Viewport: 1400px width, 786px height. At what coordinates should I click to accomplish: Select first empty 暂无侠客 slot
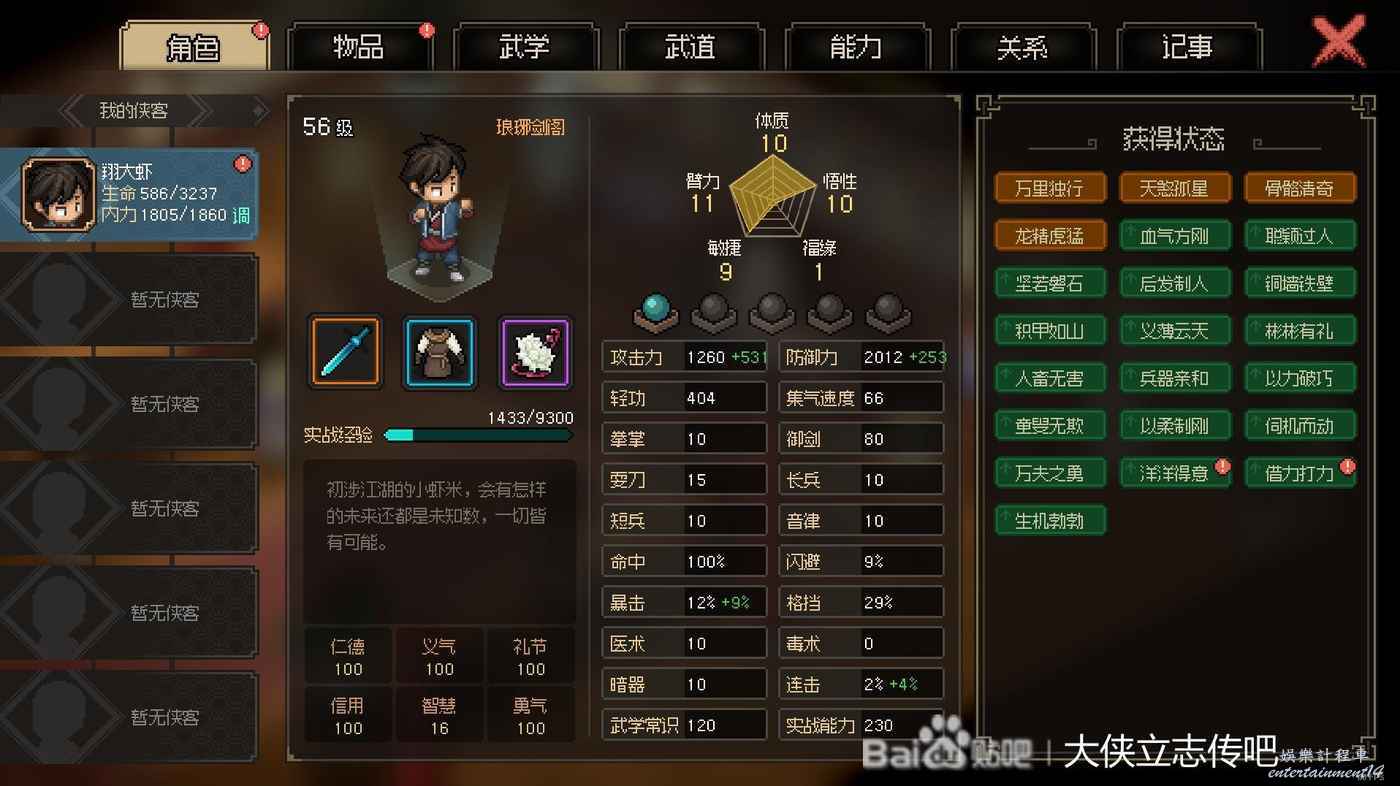point(129,299)
